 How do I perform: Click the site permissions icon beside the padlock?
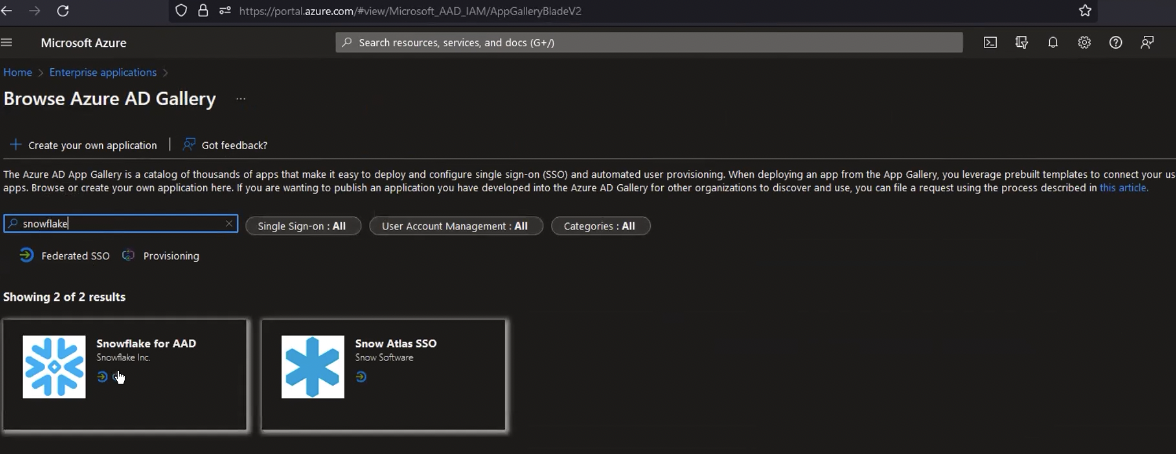pyautogui.click(x=225, y=11)
